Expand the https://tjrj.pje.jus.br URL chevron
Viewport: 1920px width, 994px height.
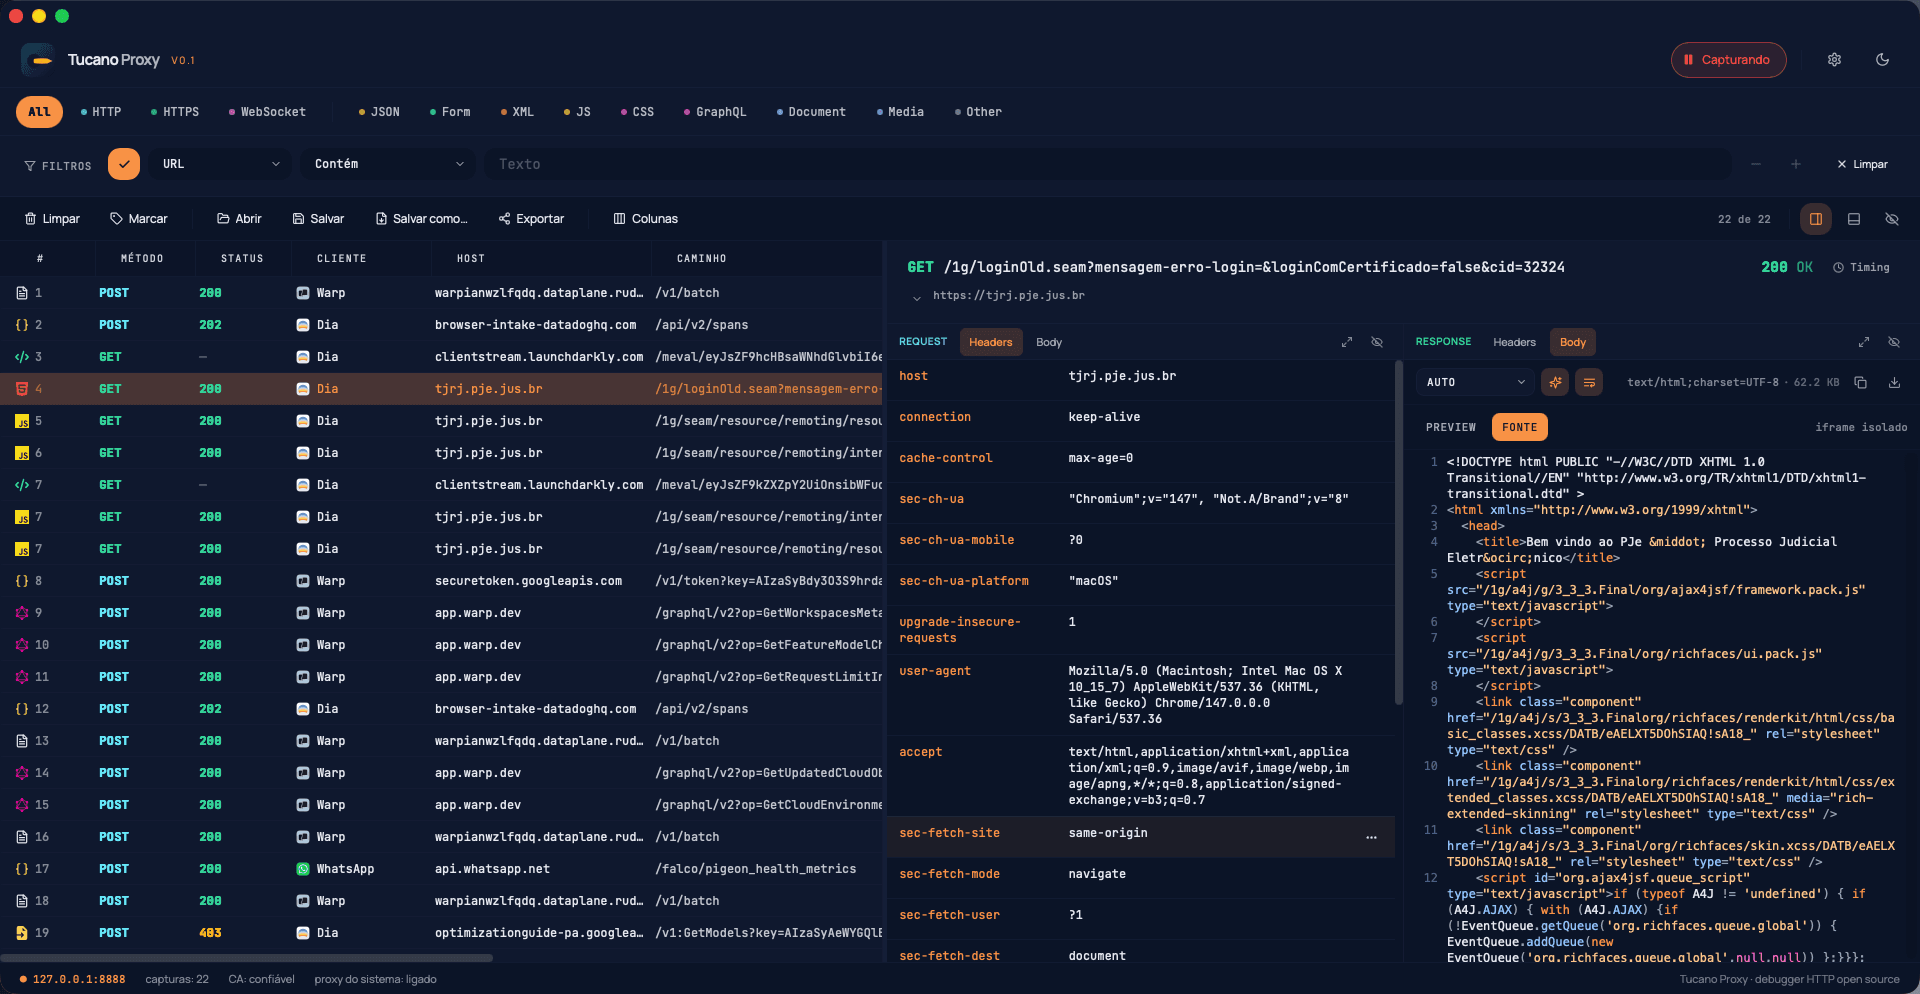916,297
